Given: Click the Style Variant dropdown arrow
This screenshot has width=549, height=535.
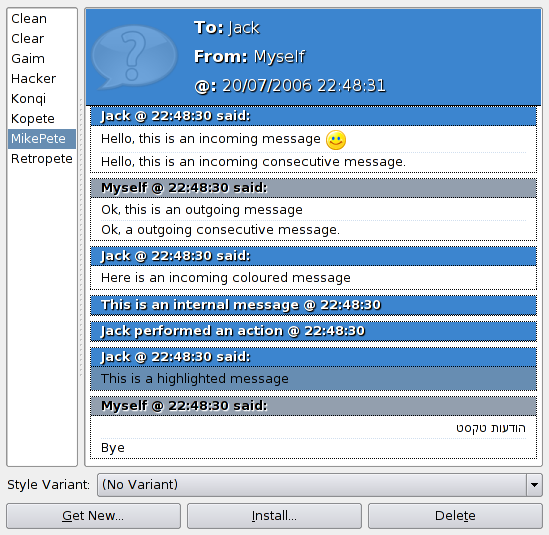Looking at the screenshot, I should (x=534, y=485).
